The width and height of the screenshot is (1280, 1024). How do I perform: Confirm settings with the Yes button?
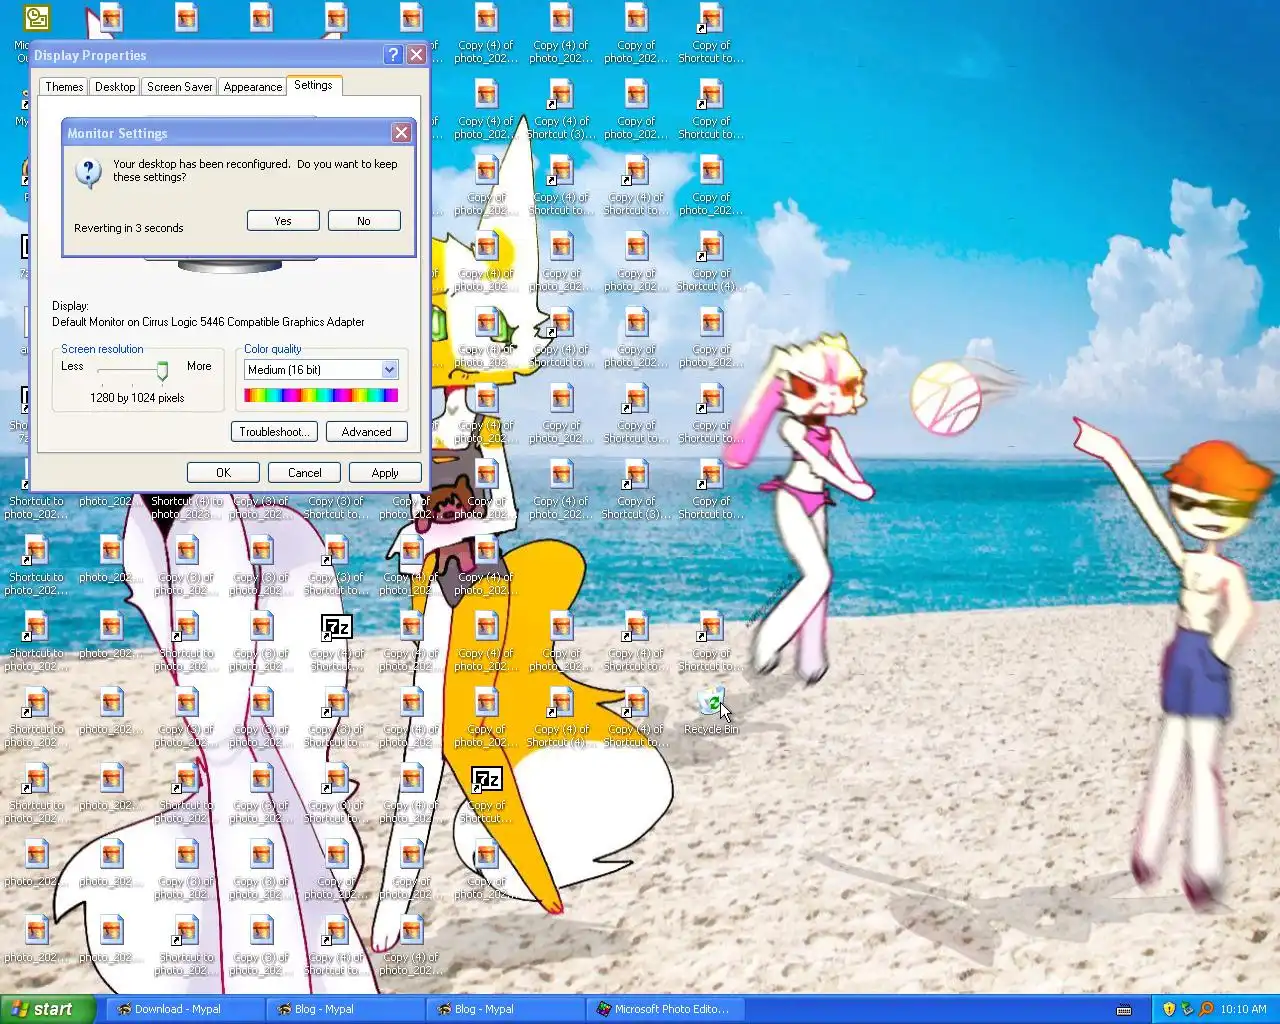pos(283,221)
